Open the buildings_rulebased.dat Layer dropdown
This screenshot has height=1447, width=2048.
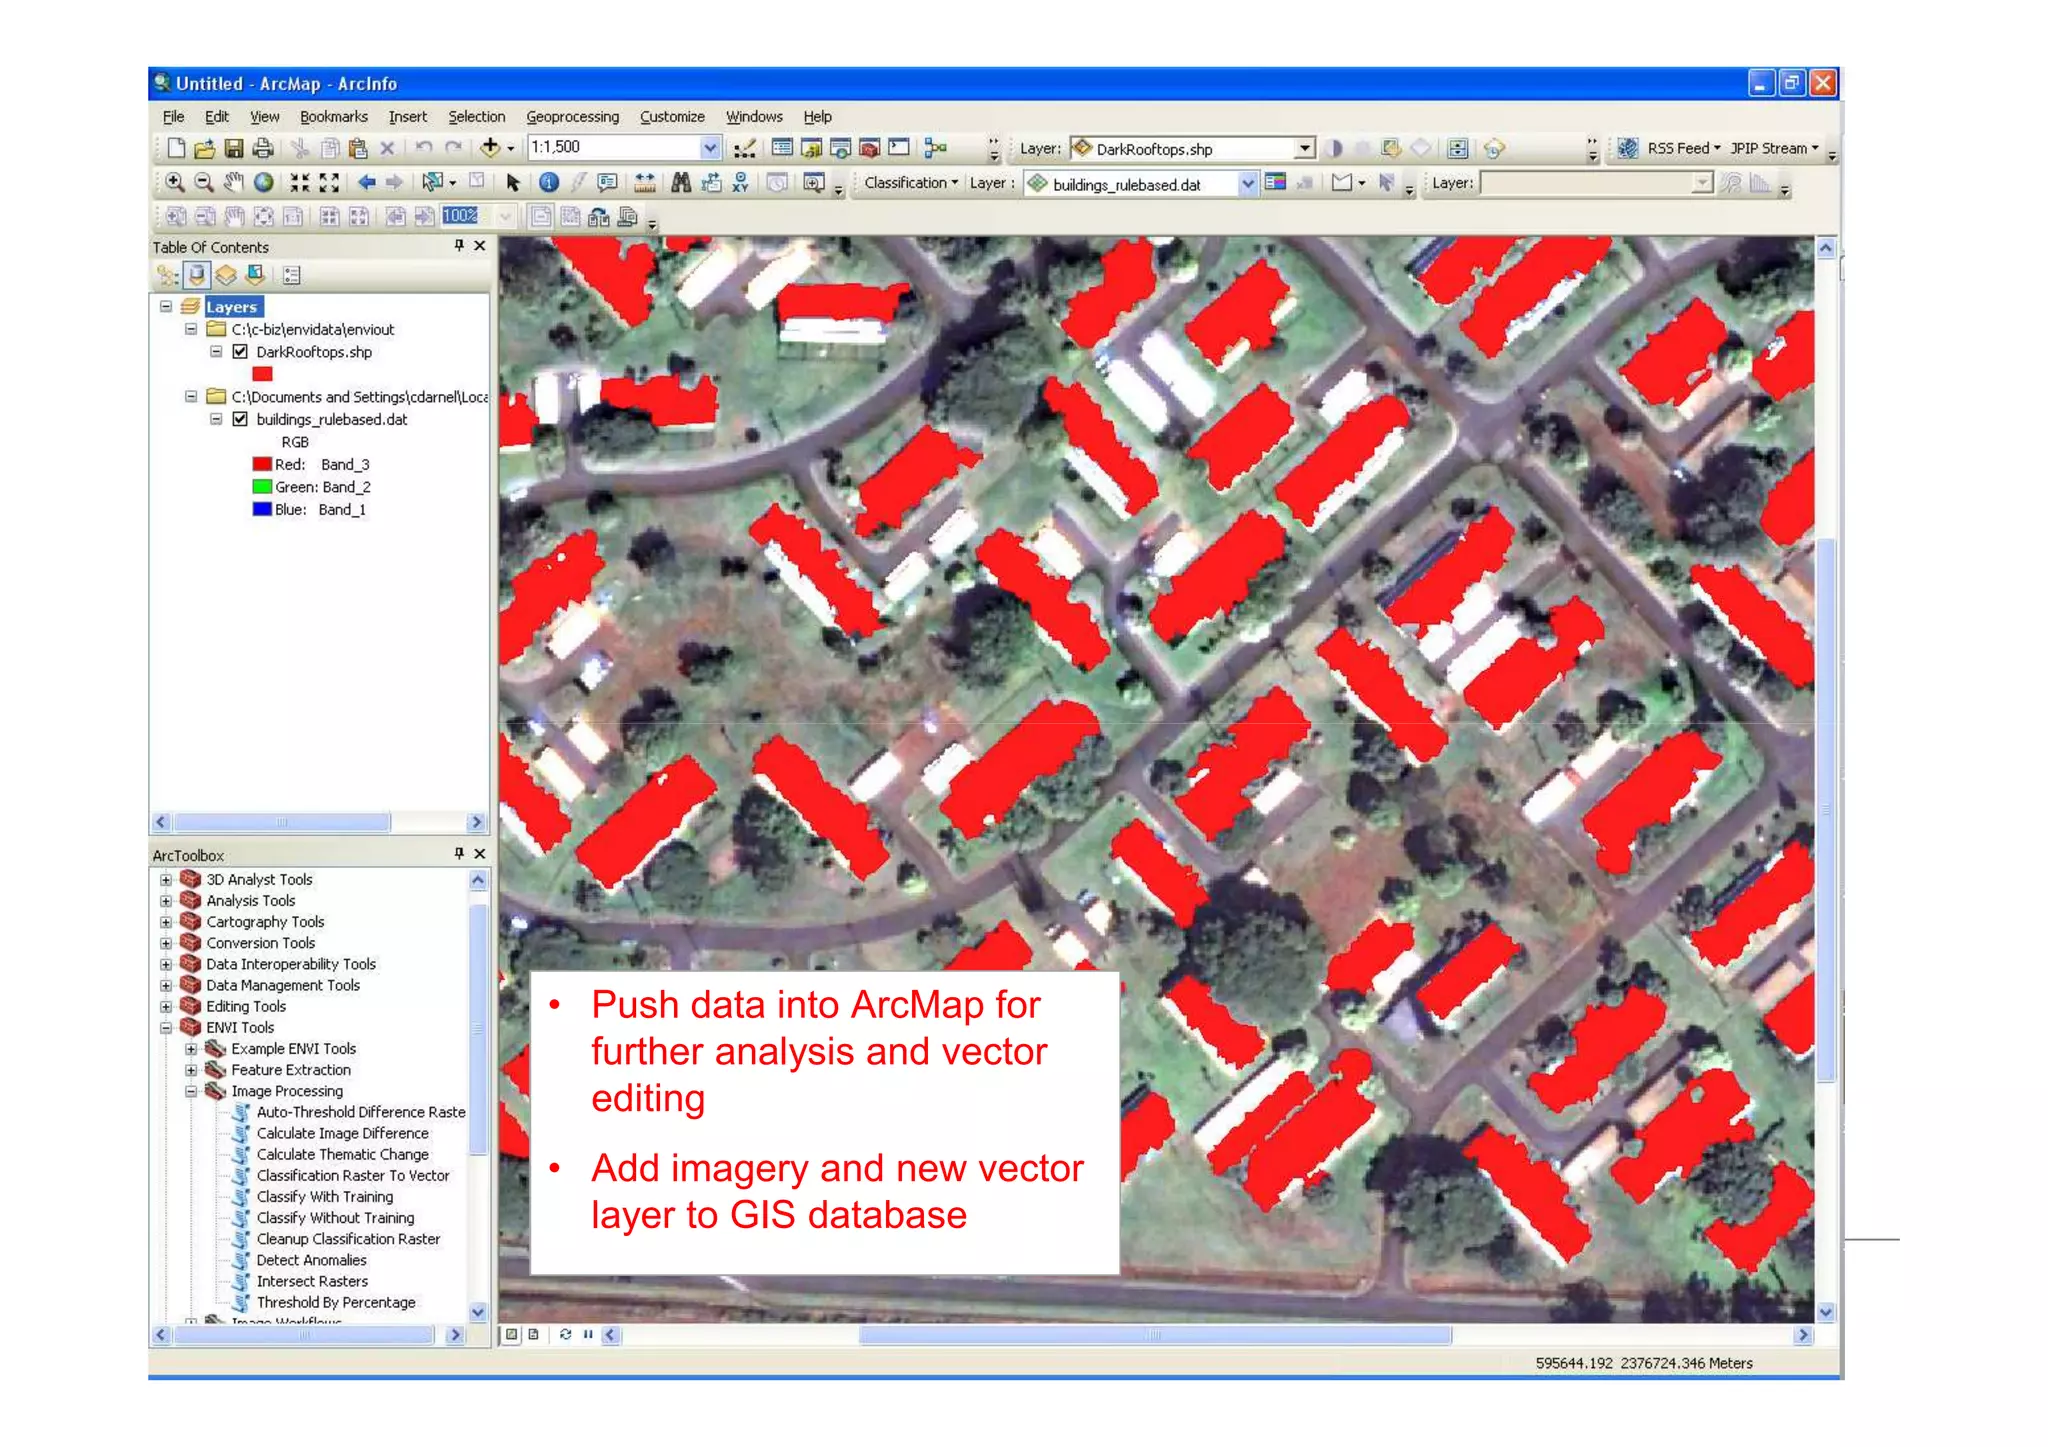1248,183
